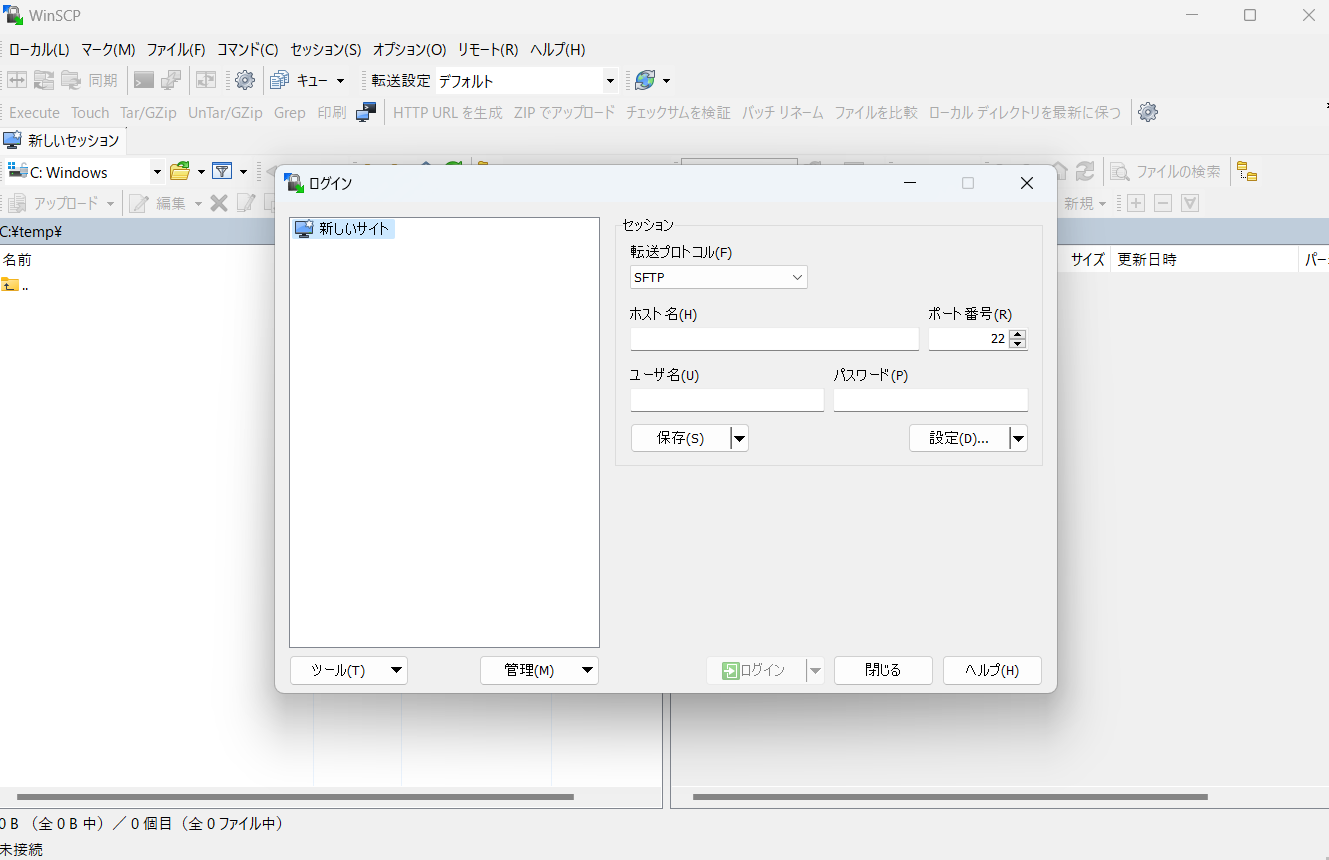
Task: Open the コマンド(C) menu
Action: click(248, 49)
